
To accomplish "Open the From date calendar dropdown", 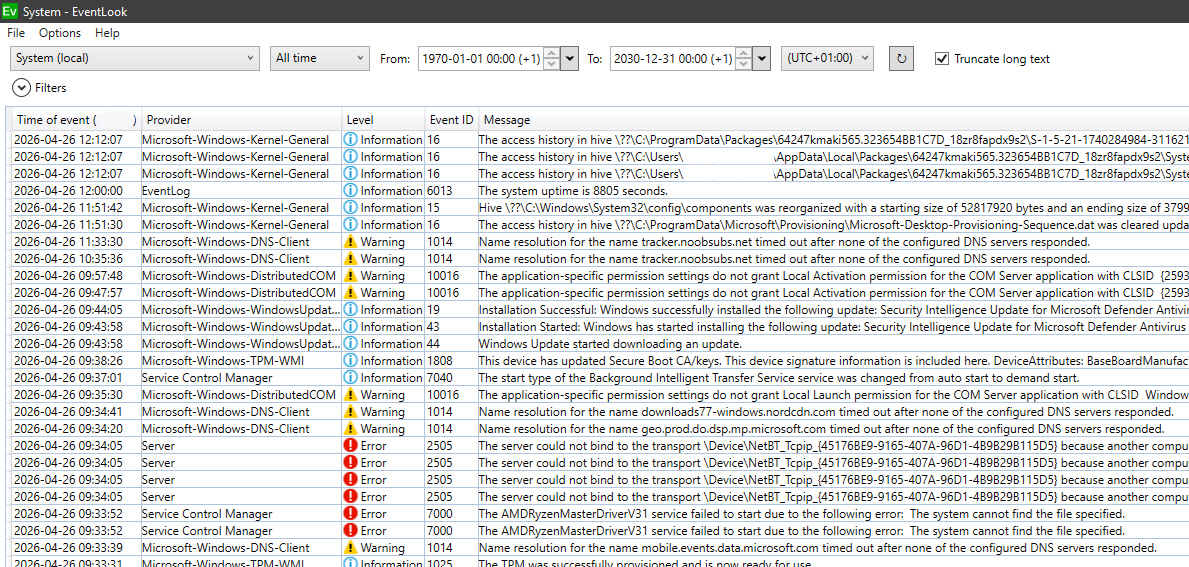I will (x=570, y=58).
